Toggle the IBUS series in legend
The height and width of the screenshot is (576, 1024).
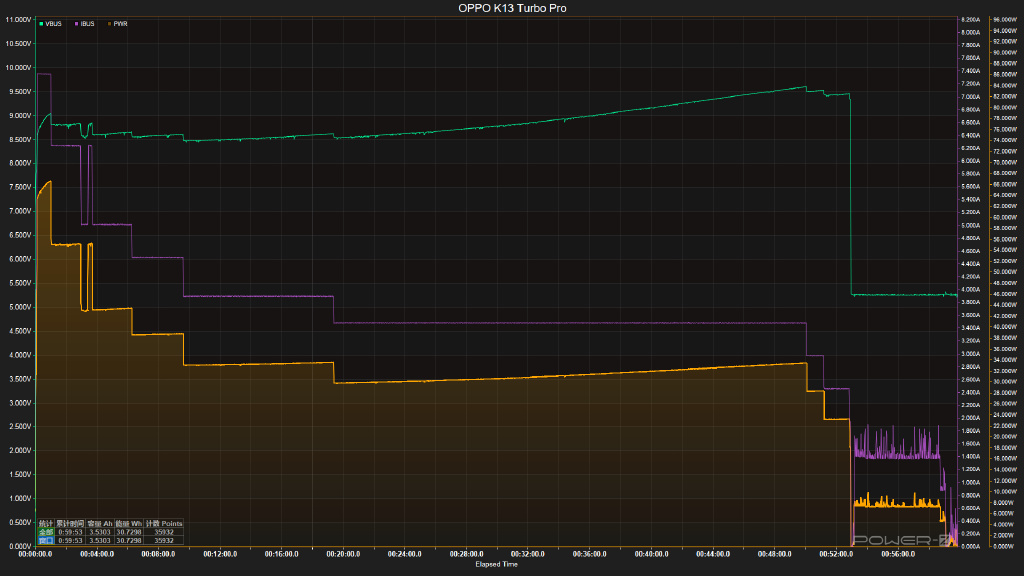[x=87, y=23]
